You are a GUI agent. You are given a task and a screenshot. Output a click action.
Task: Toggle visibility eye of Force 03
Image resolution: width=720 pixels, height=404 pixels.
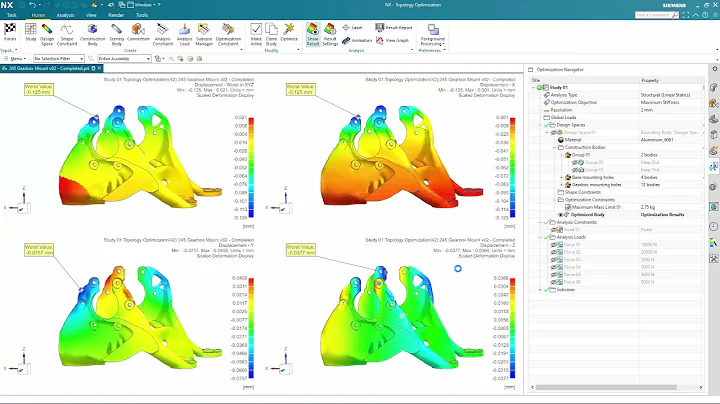[554, 259]
